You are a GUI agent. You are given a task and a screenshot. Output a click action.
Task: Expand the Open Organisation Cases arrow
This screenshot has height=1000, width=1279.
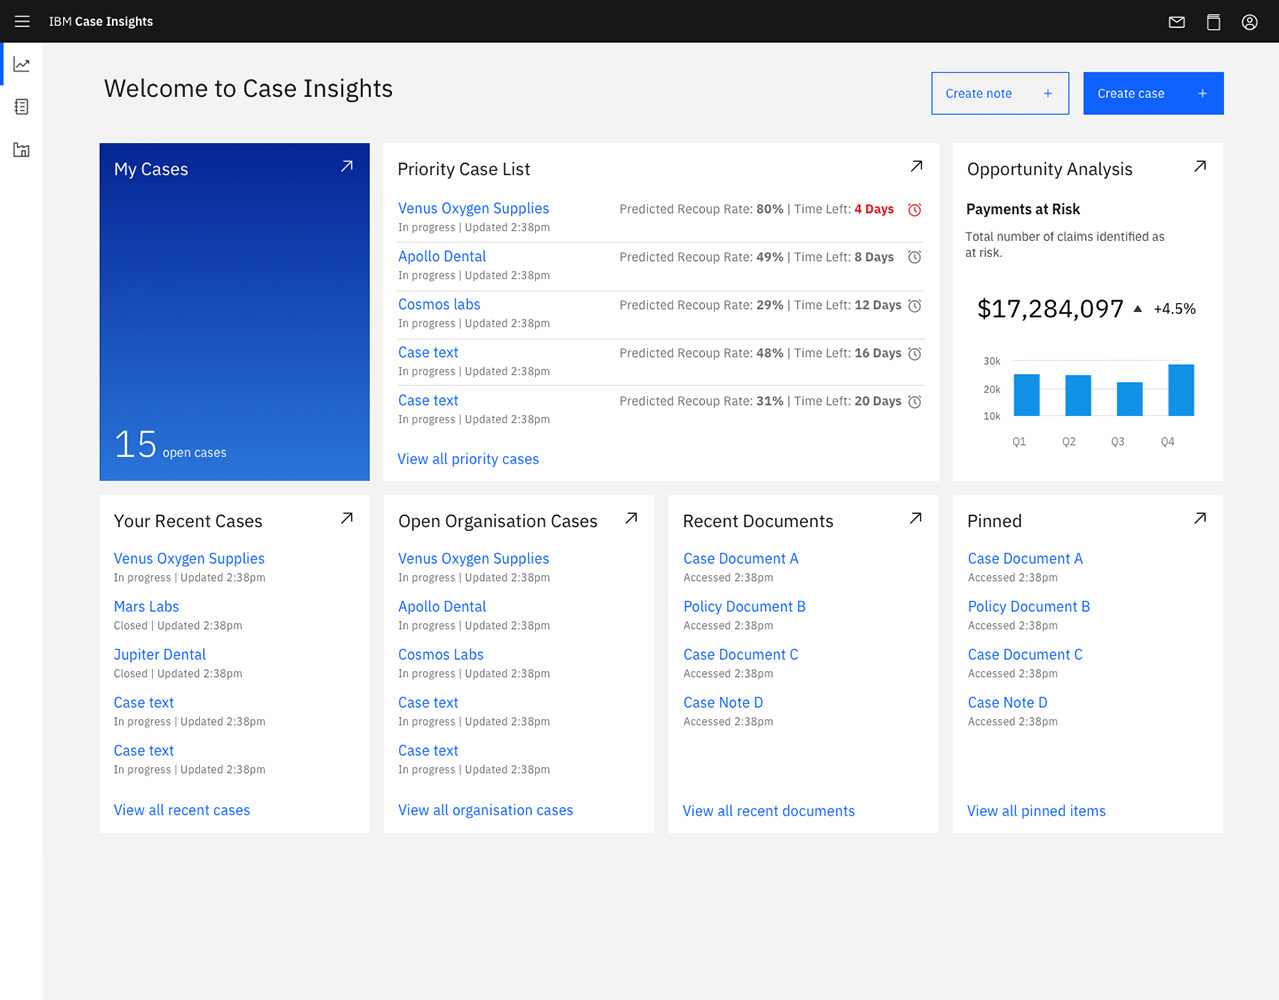tap(631, 518)
